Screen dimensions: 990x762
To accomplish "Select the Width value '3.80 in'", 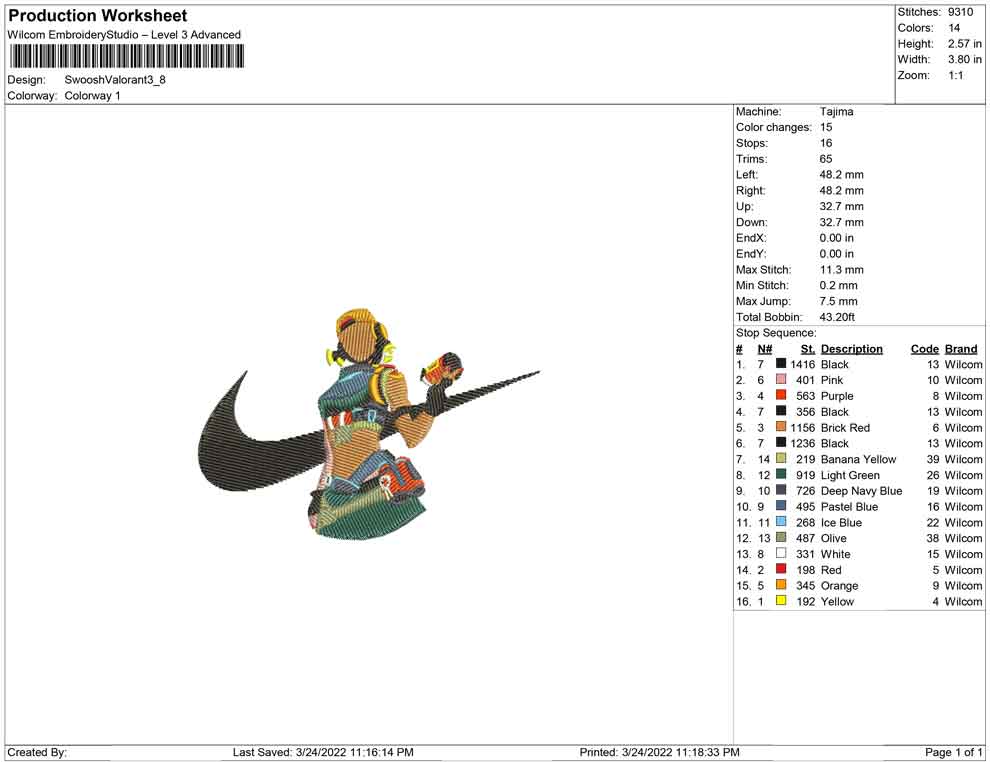I will (965, 59).
